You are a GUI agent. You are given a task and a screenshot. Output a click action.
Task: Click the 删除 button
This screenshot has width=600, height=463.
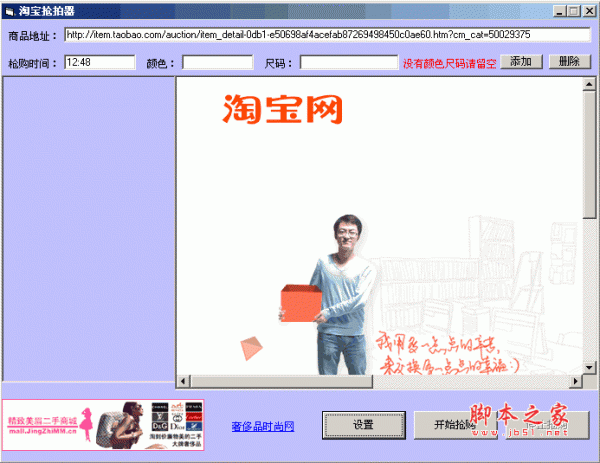tap(570, 62)
